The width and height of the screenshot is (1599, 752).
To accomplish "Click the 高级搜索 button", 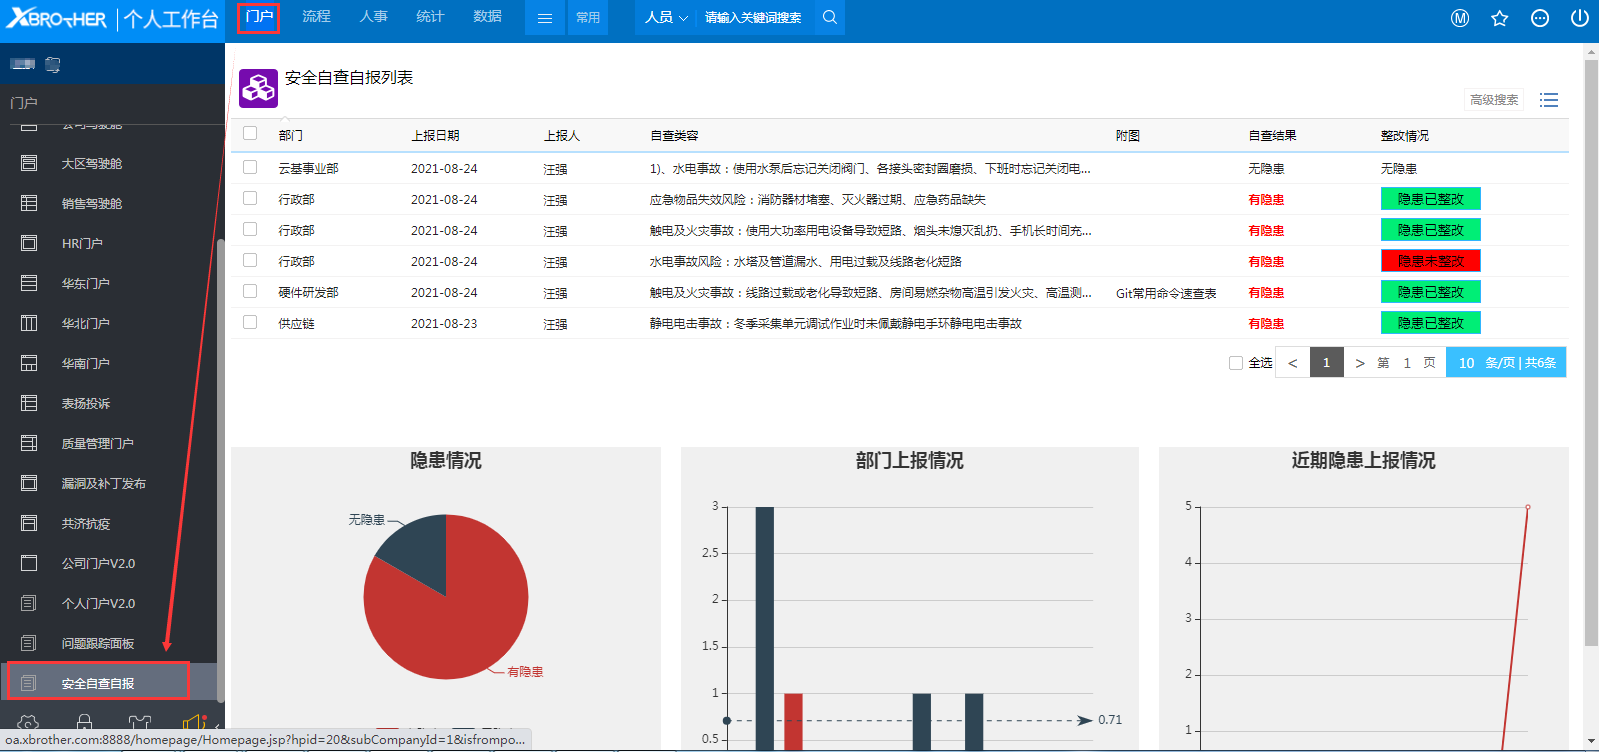I will tap(1494, 100).
